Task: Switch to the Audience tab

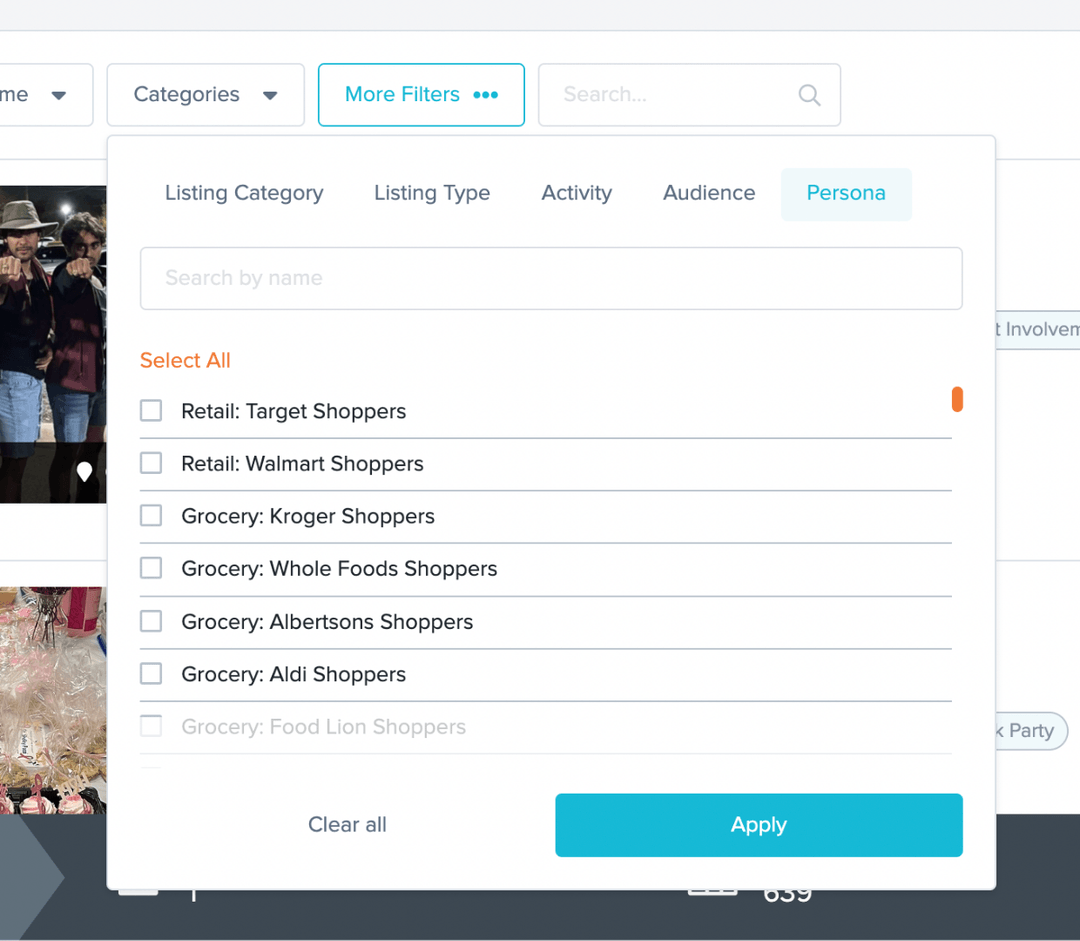Action: click(x=709, y=193)
